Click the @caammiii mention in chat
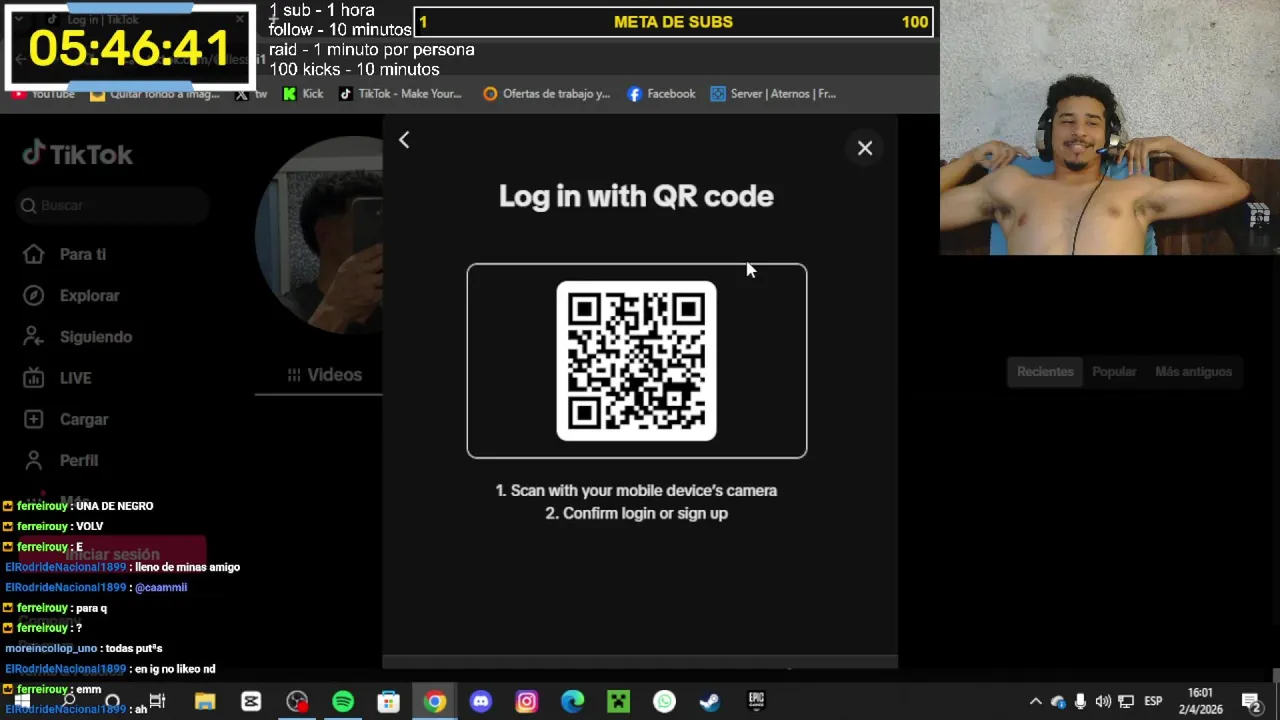Viewport: 1280px width, 720px height. click(x=161, y=588)
